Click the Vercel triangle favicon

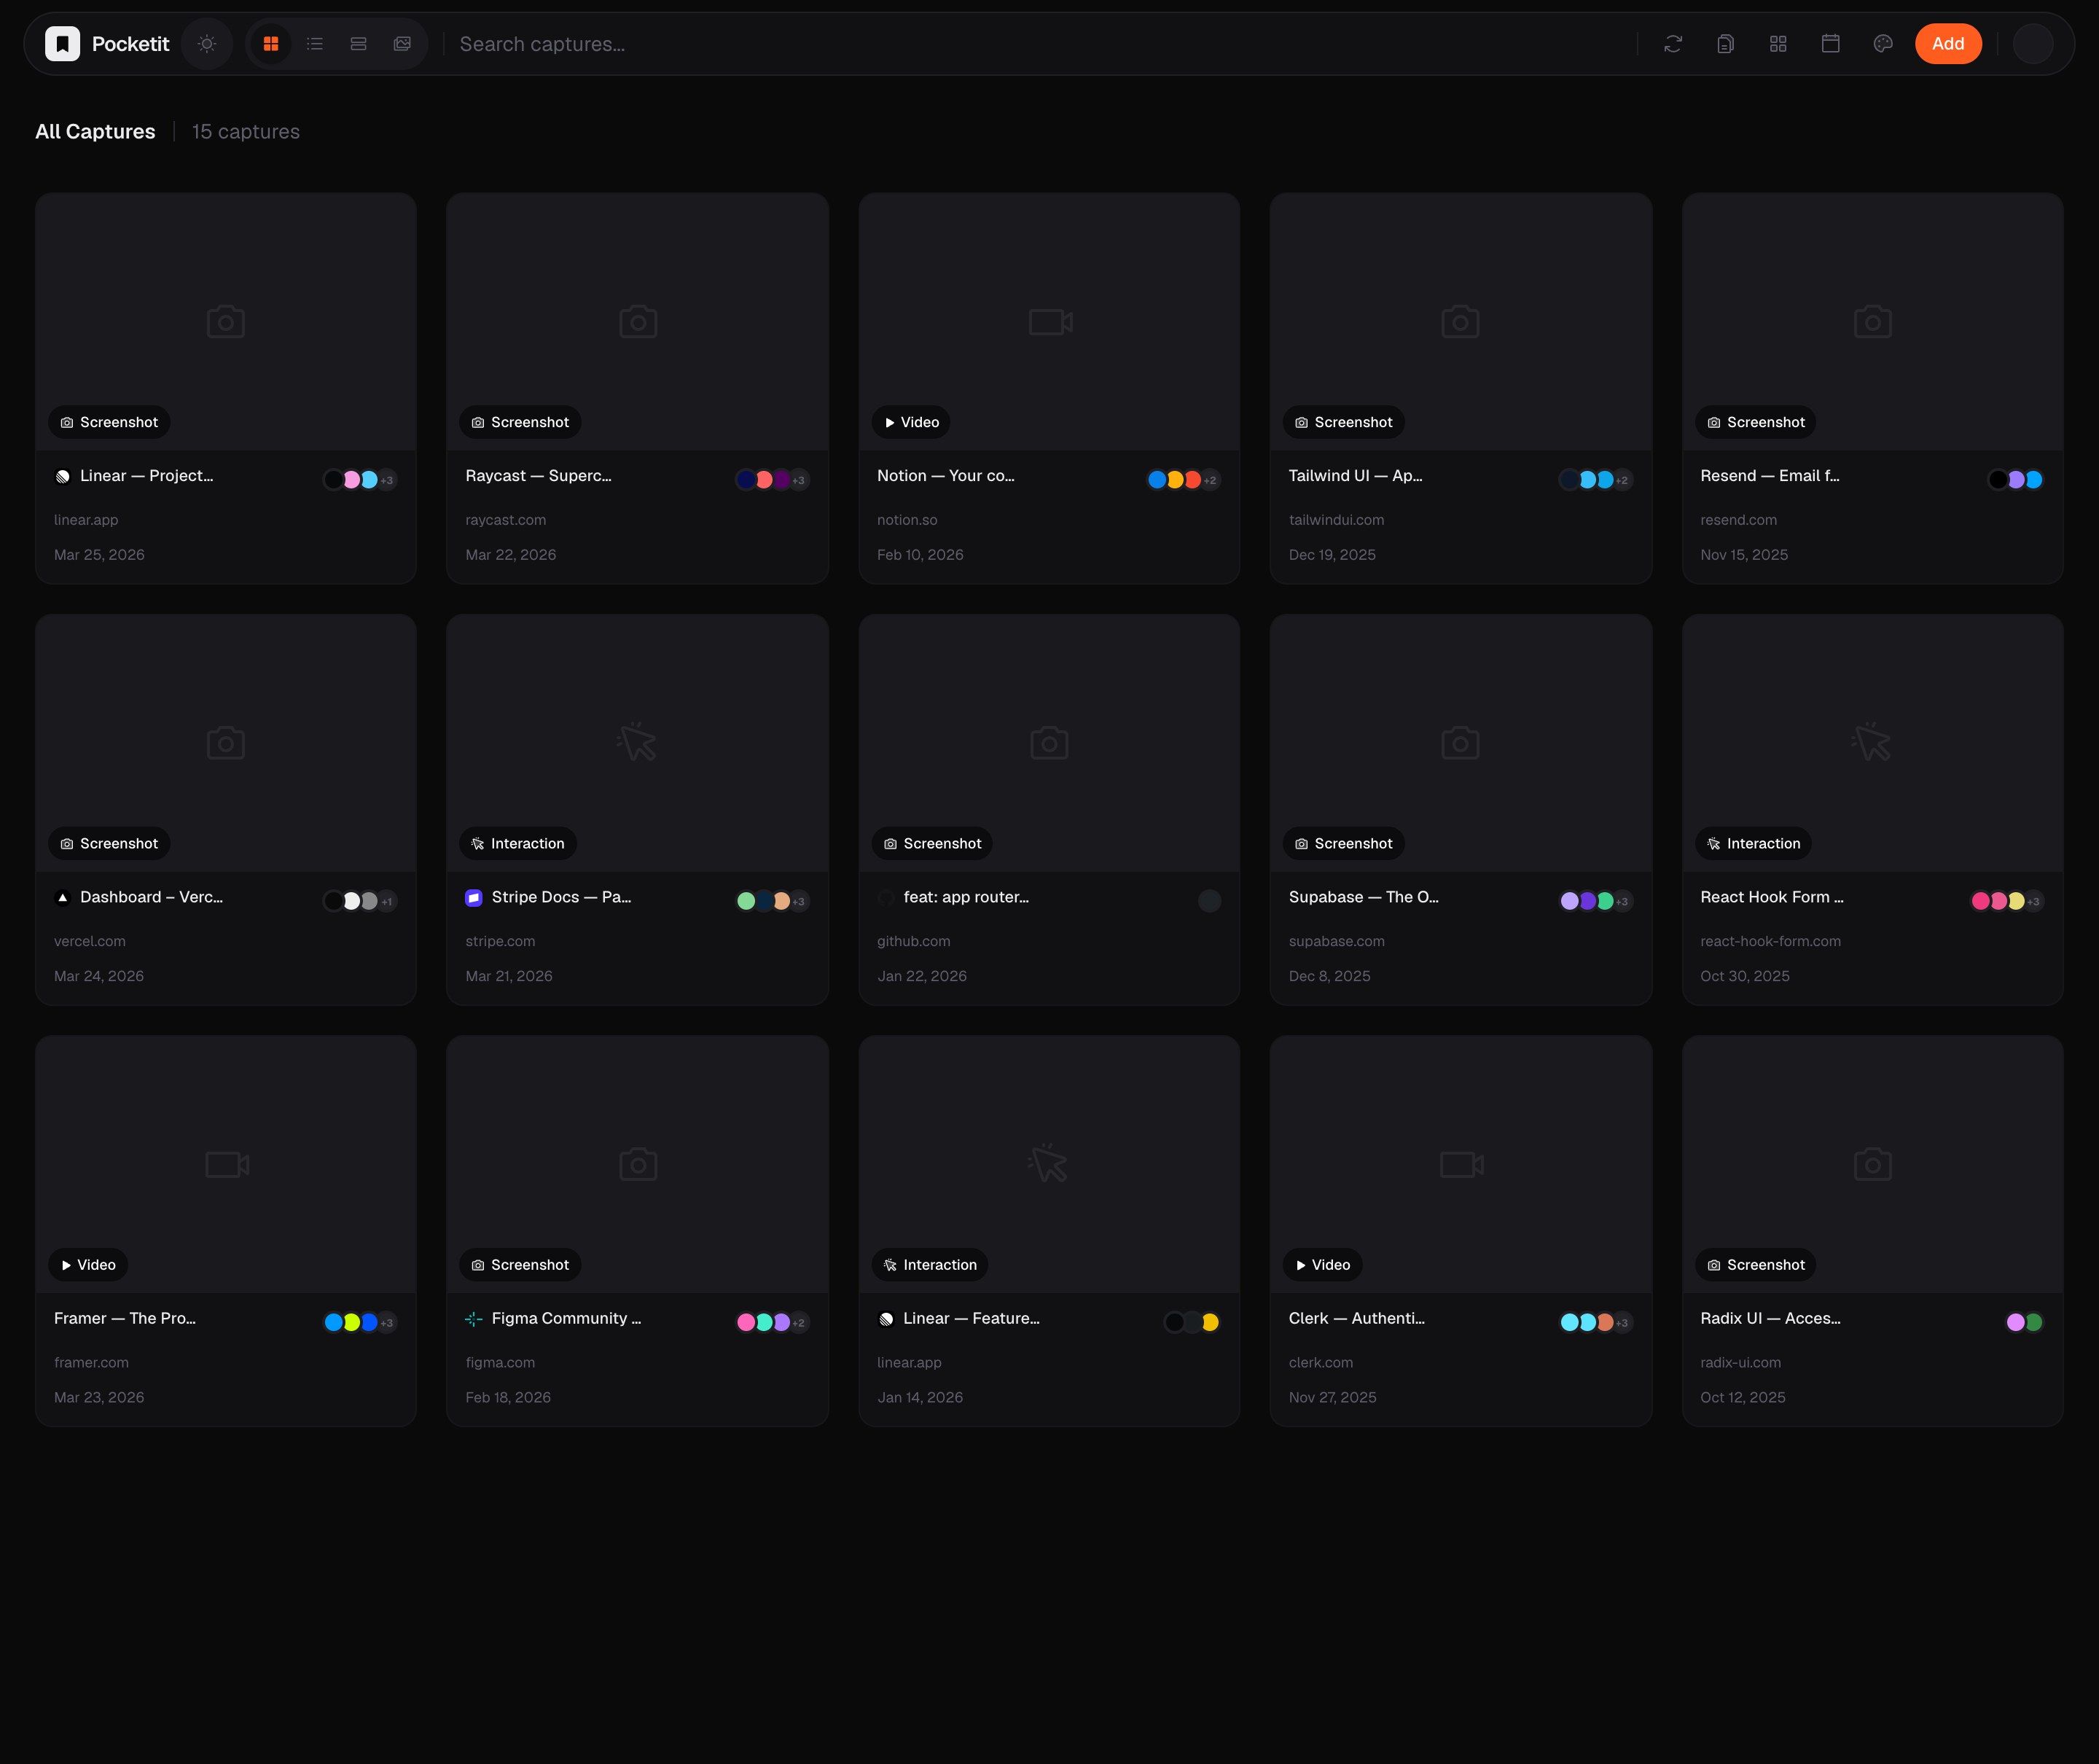63,897
